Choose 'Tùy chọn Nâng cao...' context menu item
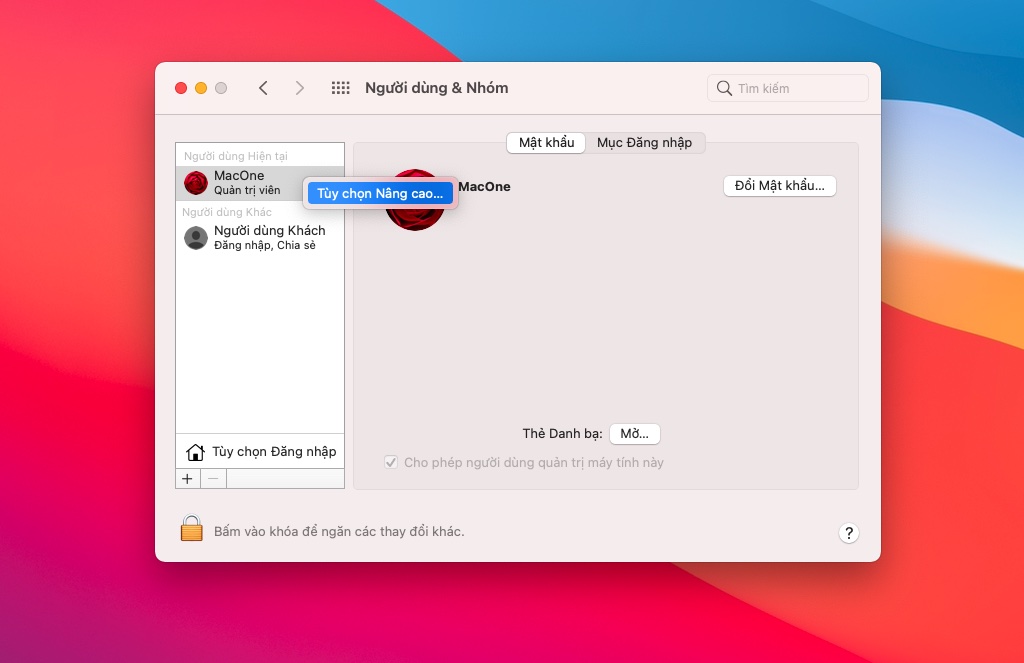This screenshot has width=1024, height=663. [x=380, y=193]
